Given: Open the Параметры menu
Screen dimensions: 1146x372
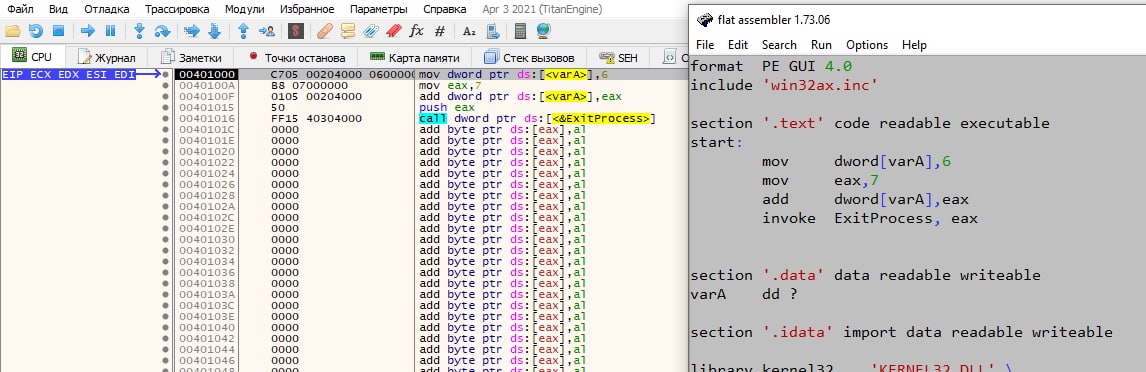Looking at the screenshot, I should 379,10.
